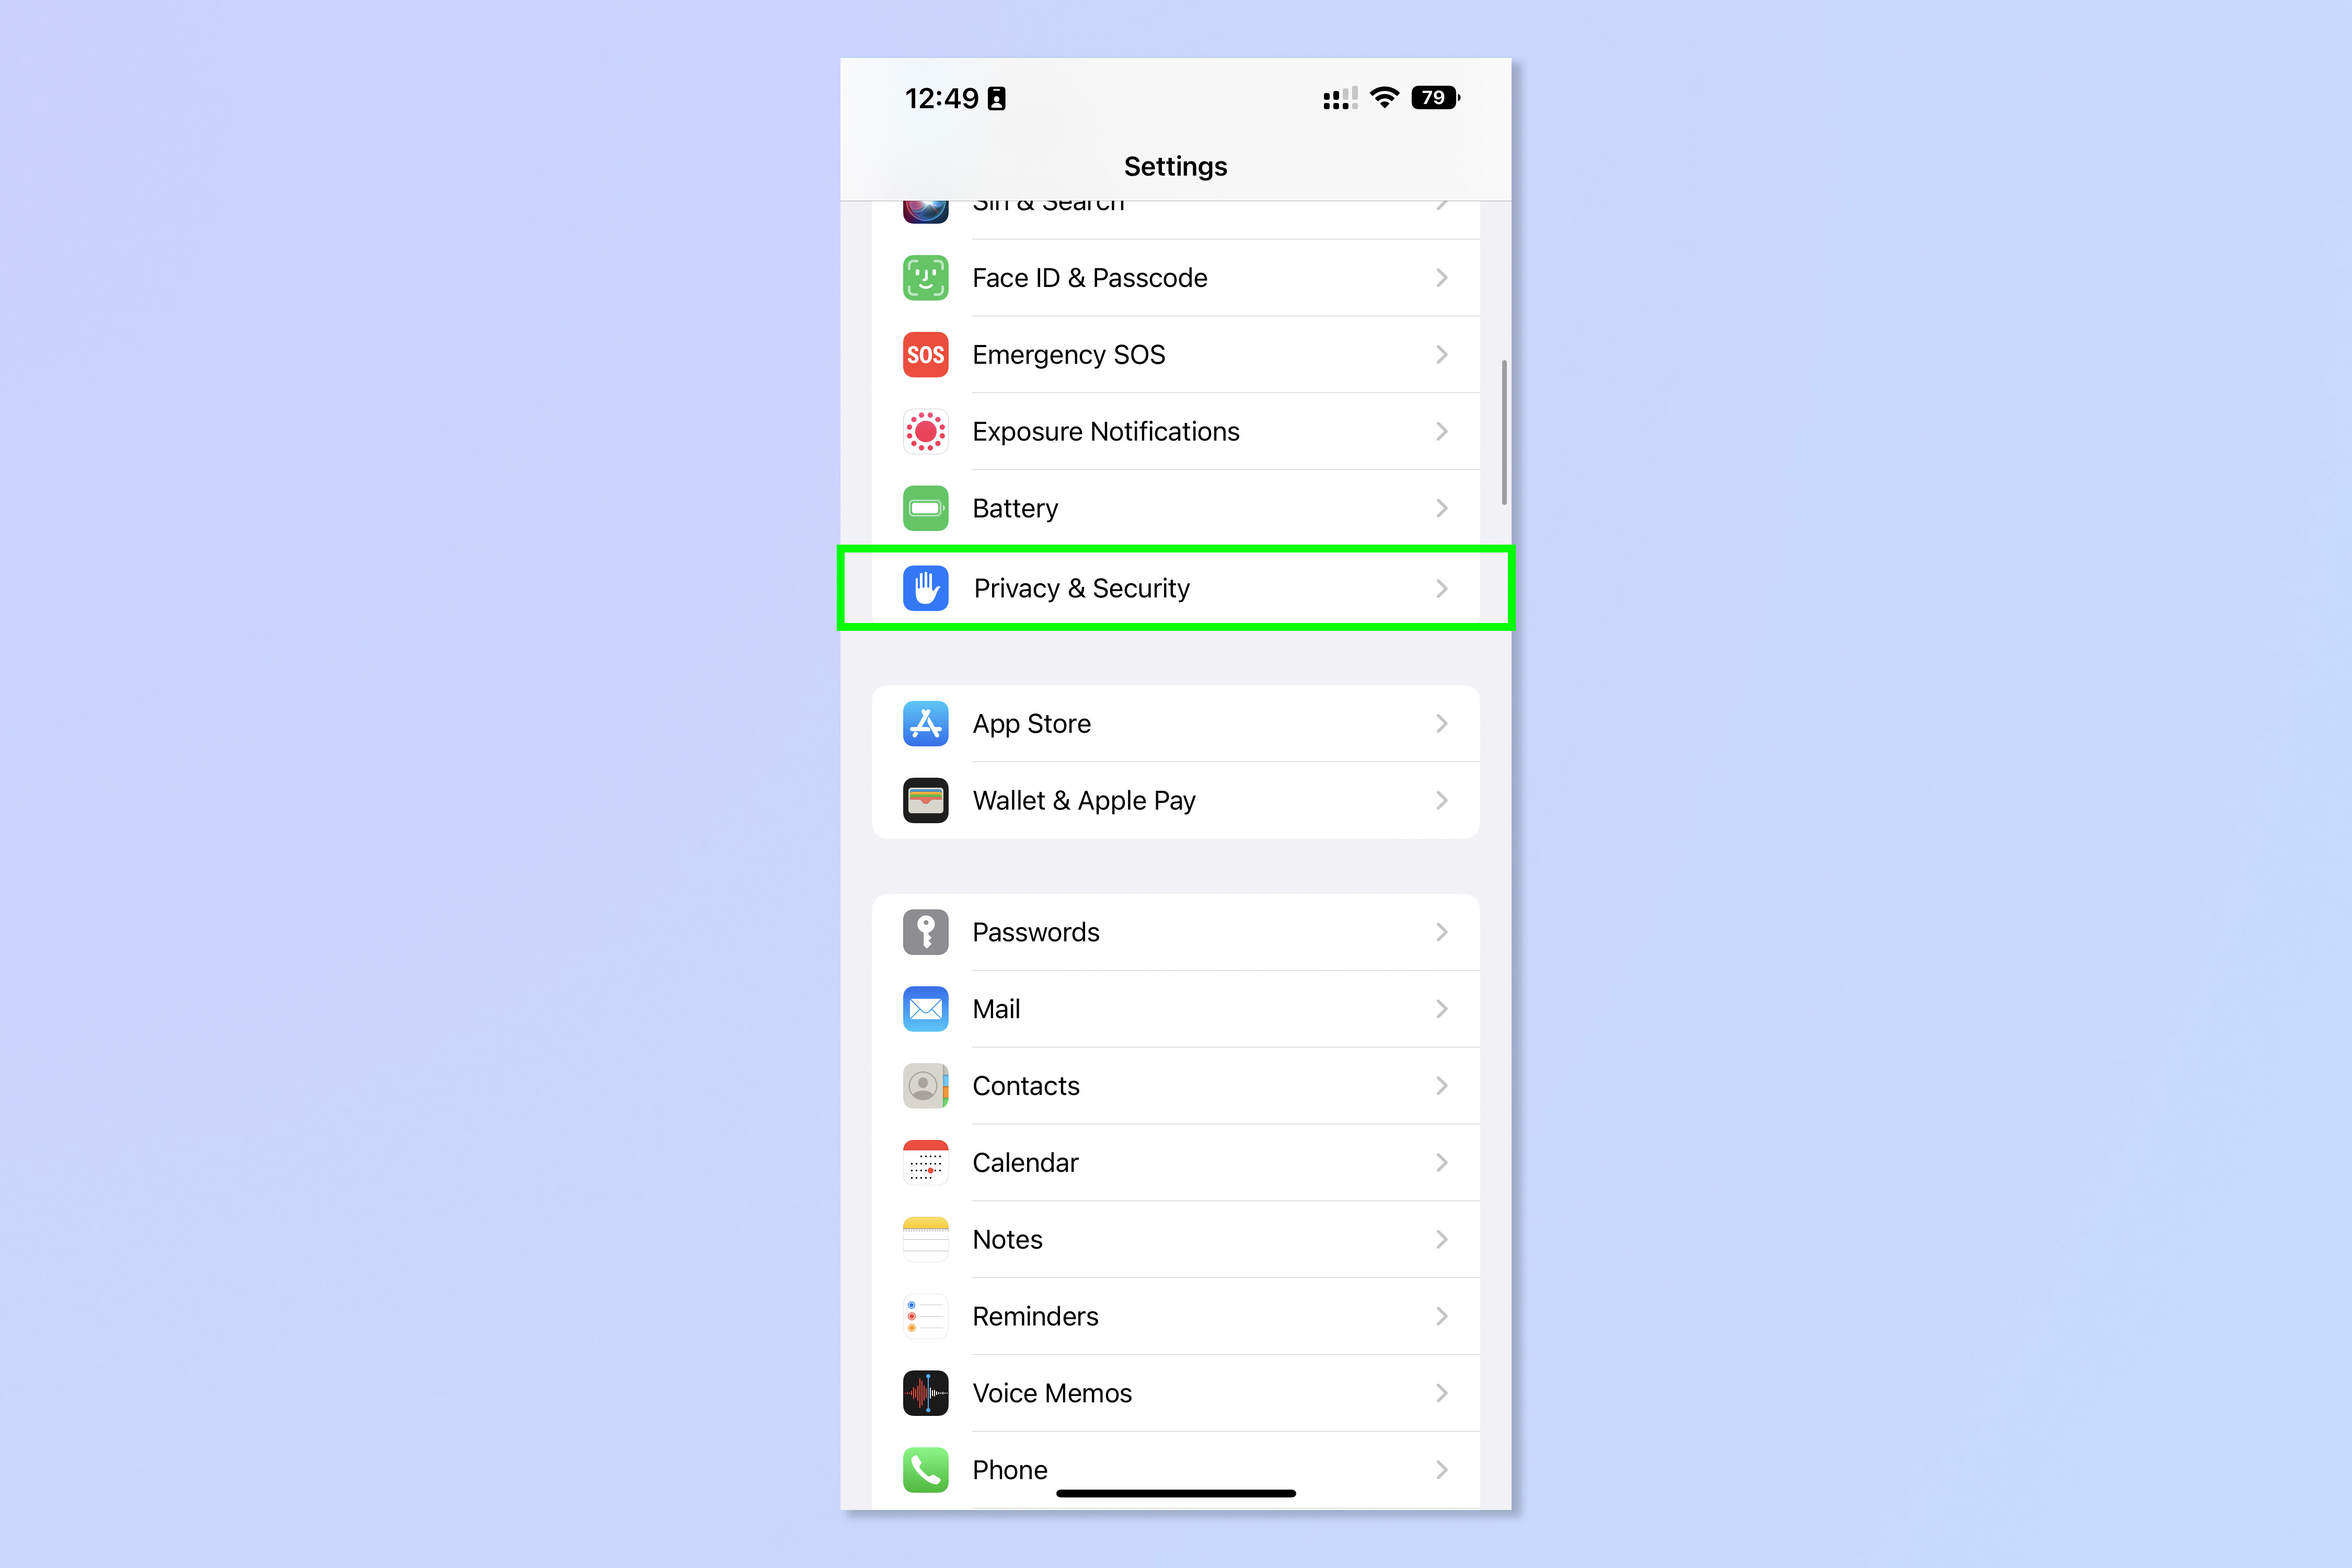The width and height of the screenshot is (2352, 1568).
Task: Expand the Calendar settings row
Action: tap(1176, 1162)
